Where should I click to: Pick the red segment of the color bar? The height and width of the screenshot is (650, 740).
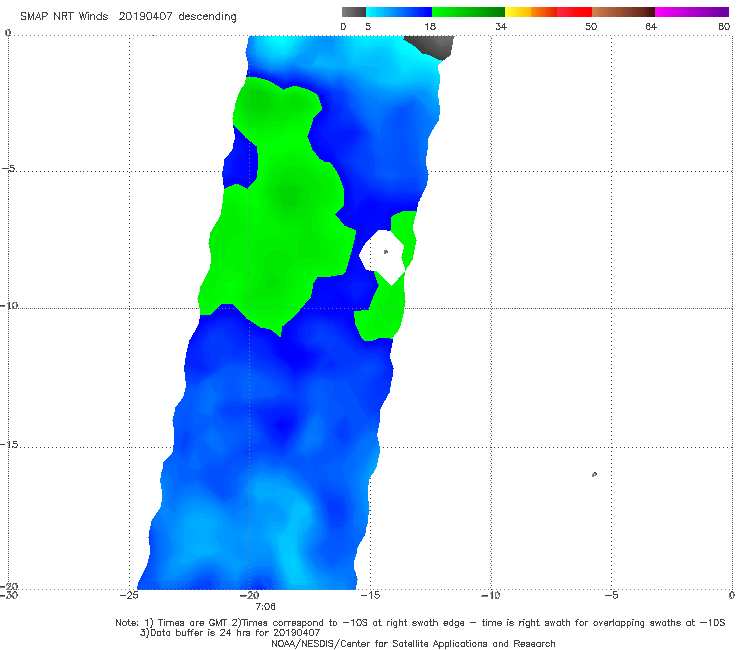click(x=574, y=12)
